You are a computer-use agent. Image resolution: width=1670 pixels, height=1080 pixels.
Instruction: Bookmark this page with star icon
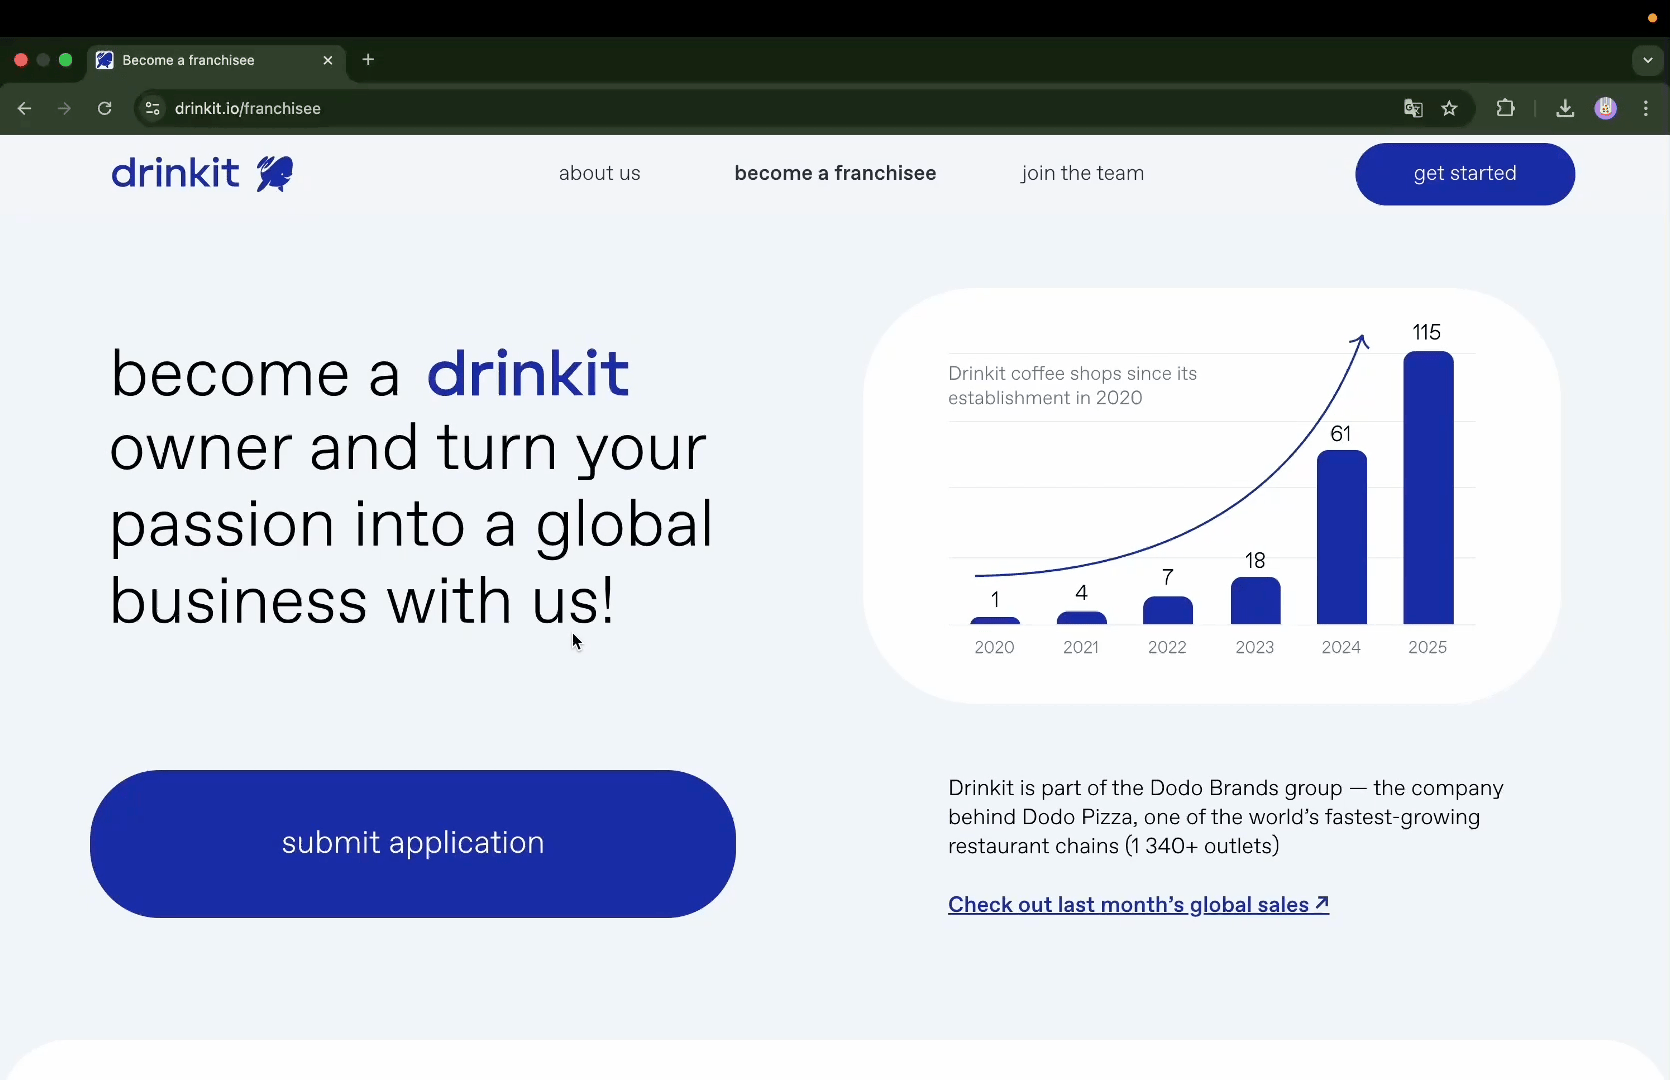click(1450, 109)
